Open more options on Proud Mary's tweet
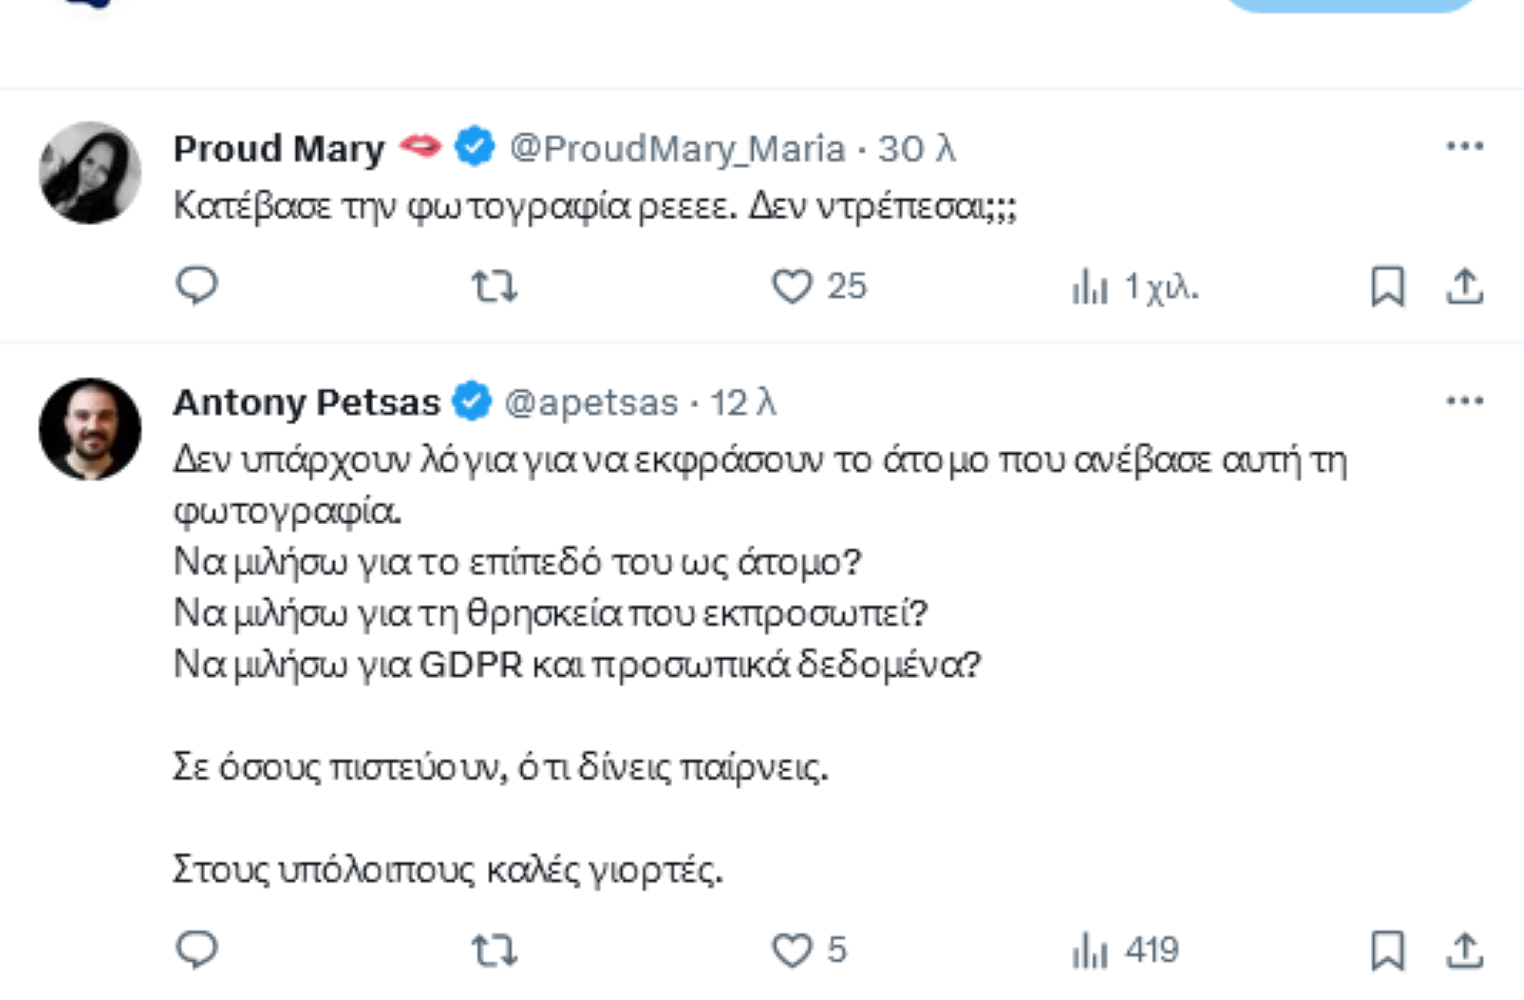 click(x=1464, y=147)
